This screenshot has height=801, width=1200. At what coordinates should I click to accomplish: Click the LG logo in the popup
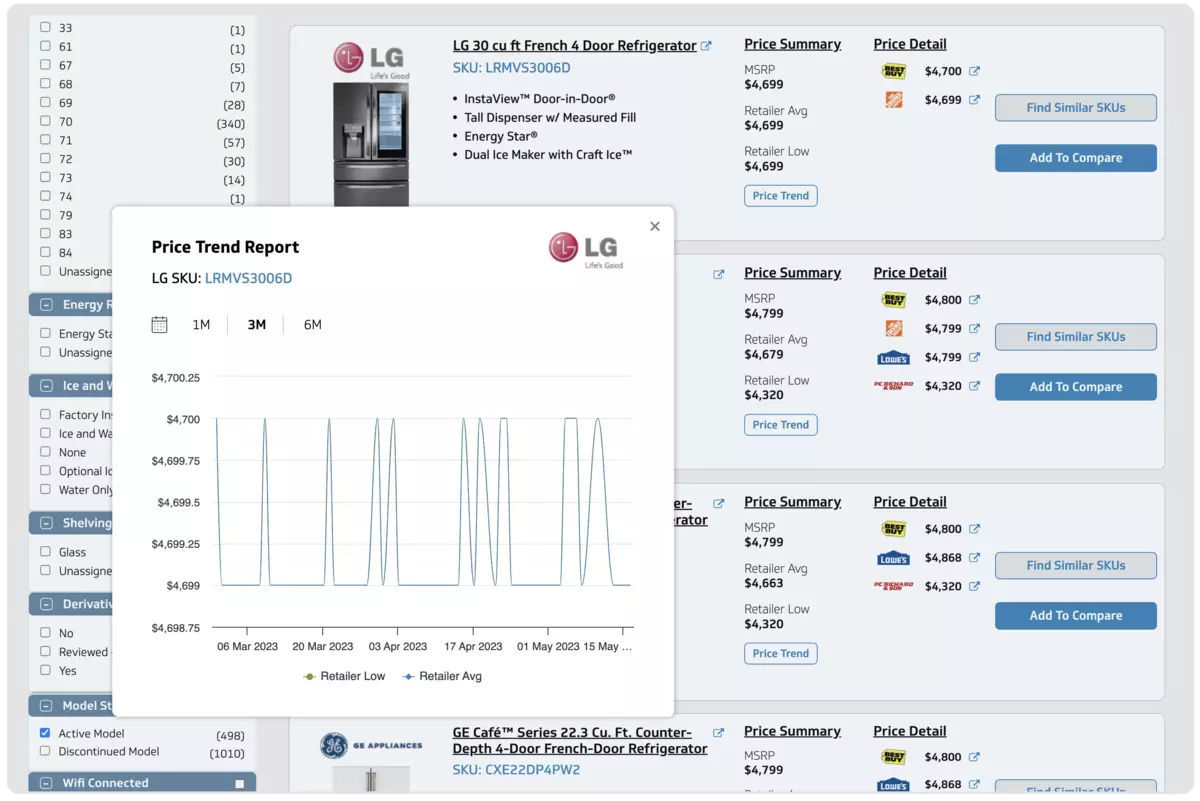coord(586,250)
